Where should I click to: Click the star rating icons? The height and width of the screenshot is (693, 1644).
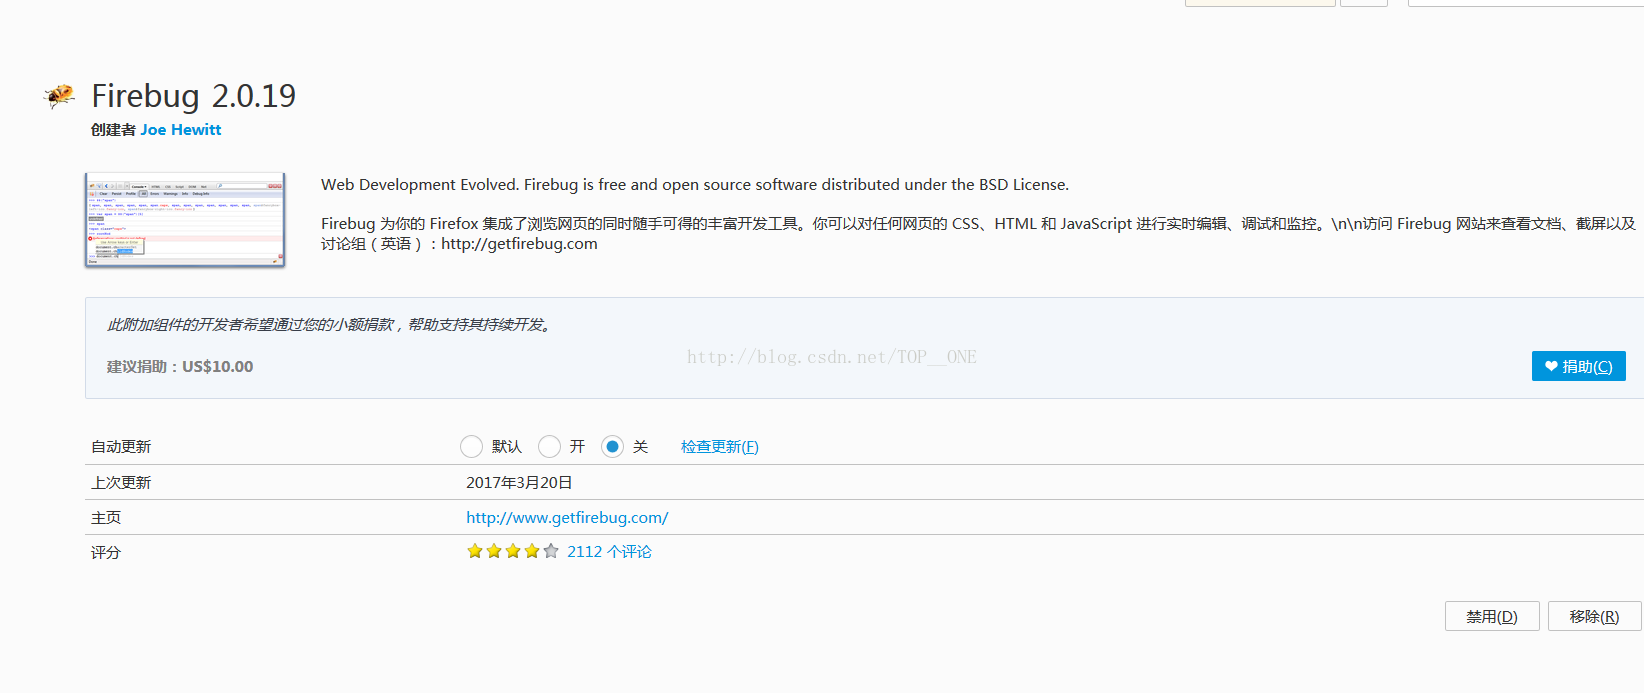(513, 551)
